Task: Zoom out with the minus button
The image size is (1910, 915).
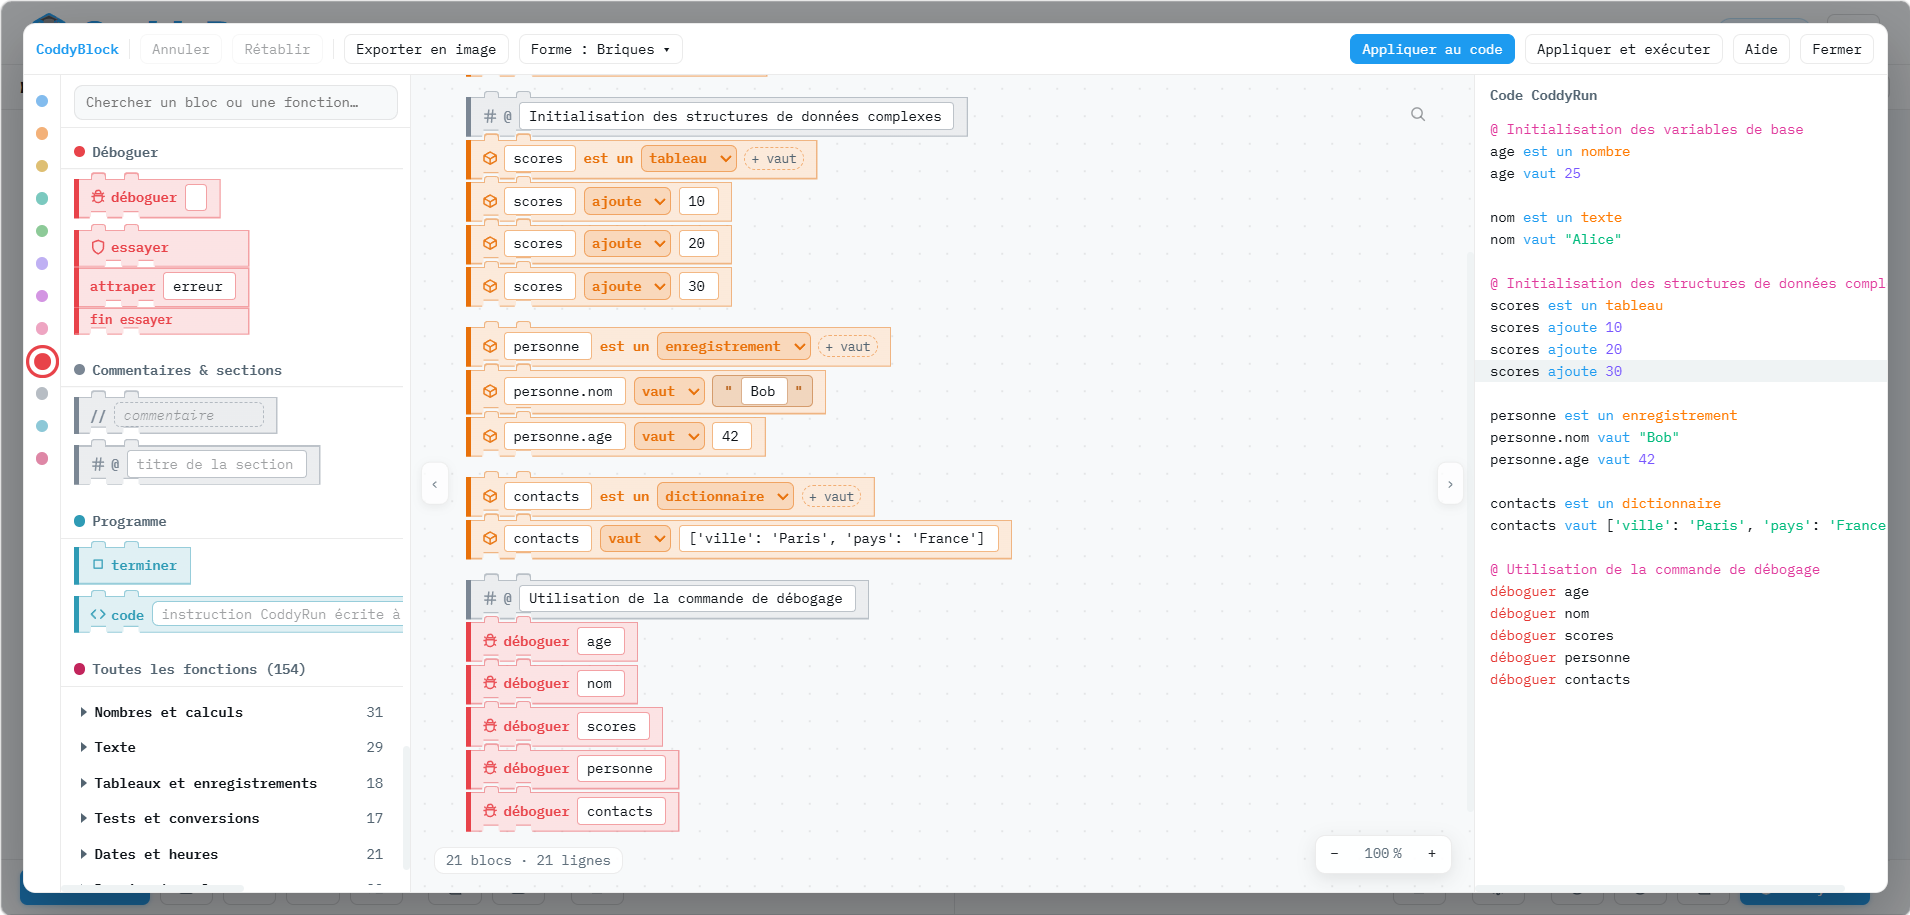Action: 1334,853
